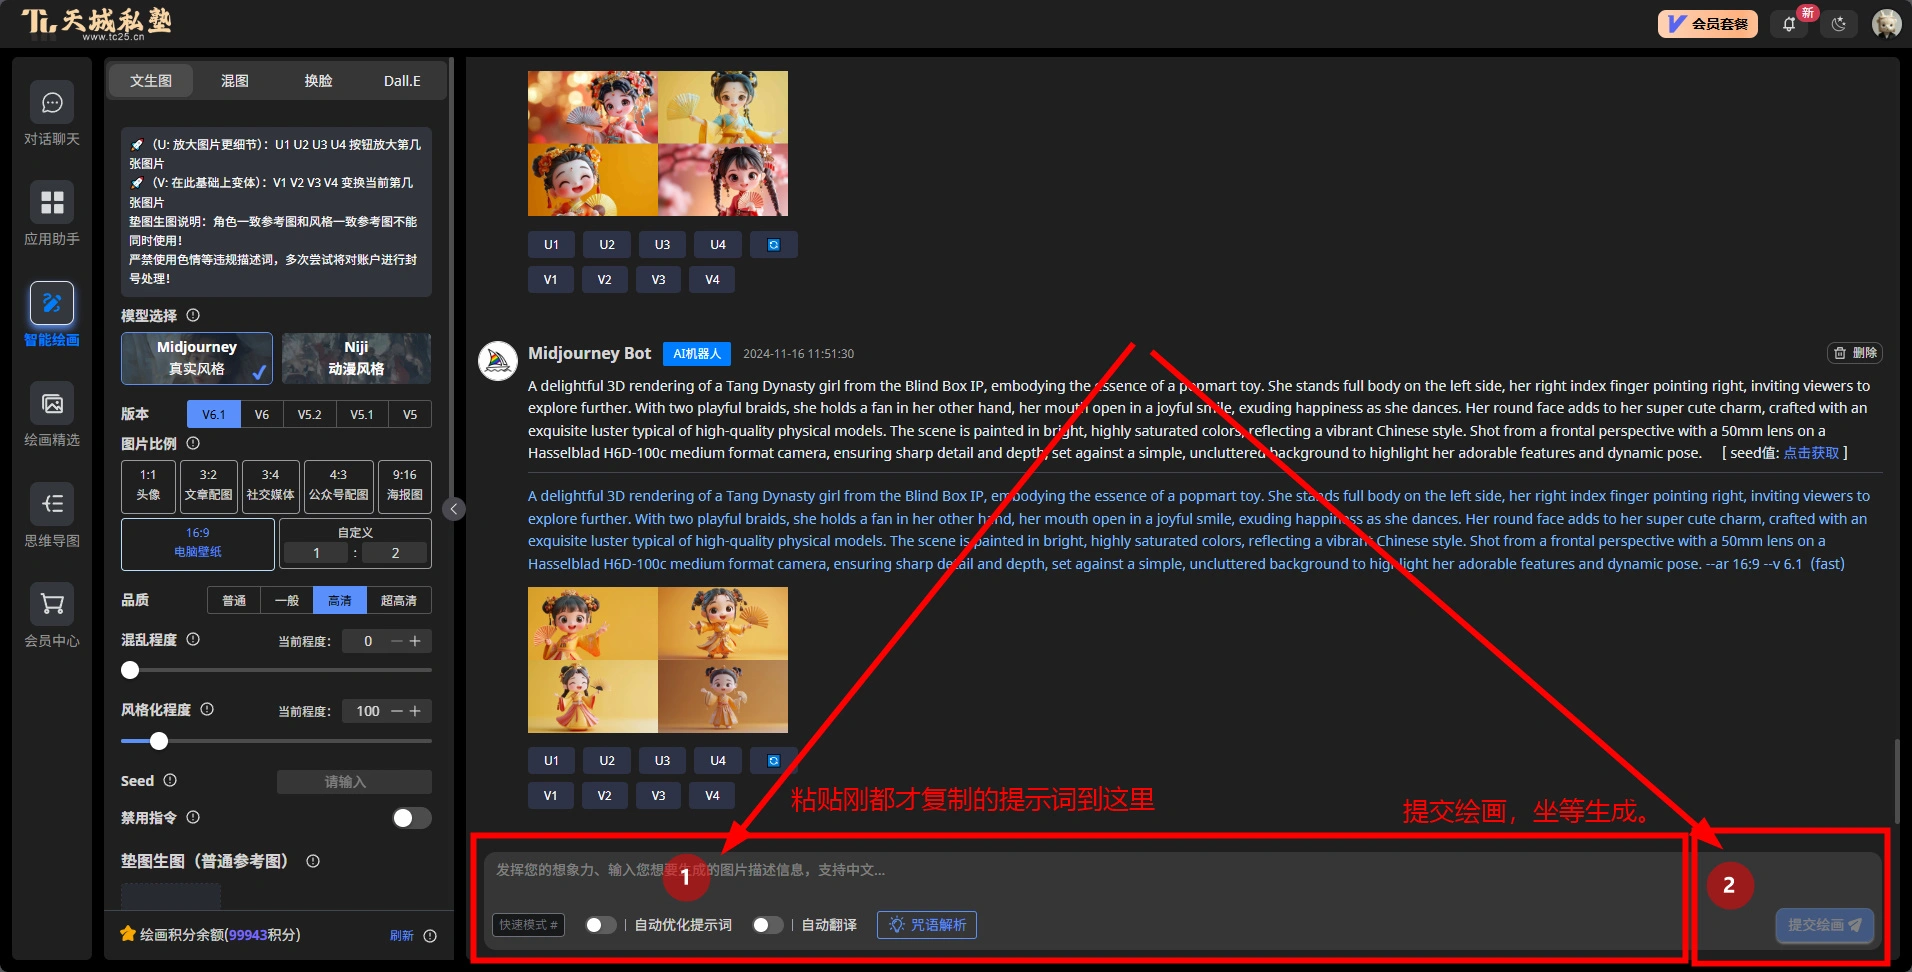
Task: Increase 风格化程度 value with plus
Action: click(415, 711)
